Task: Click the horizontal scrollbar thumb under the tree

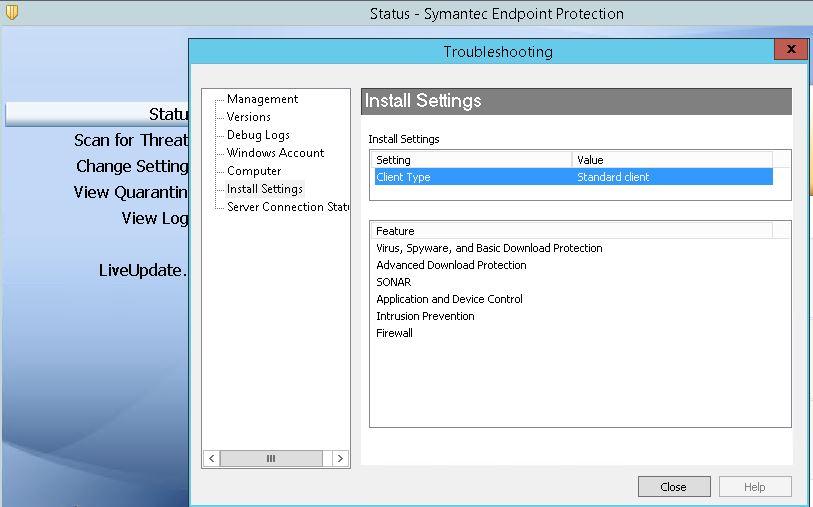Action: [270, 458]
